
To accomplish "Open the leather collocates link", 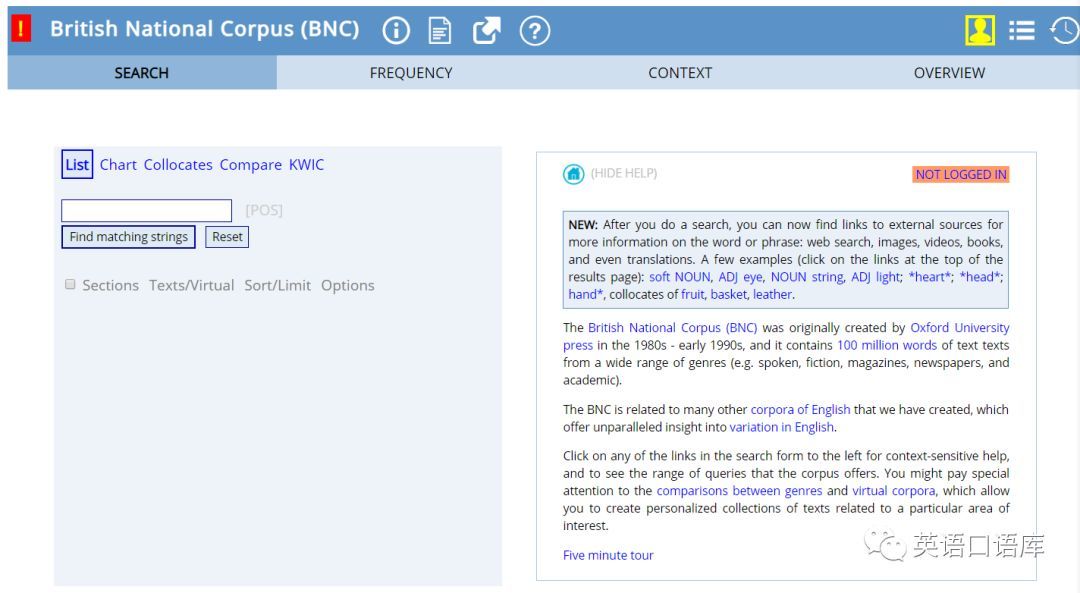I will (x=773, y=295).
